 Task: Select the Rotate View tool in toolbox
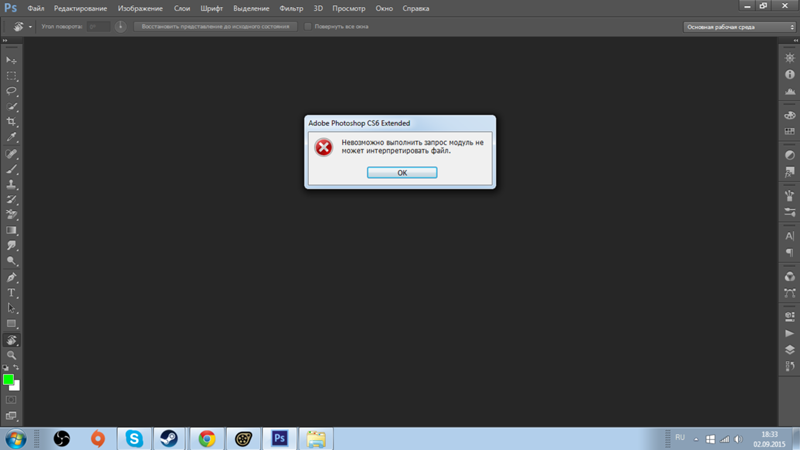click(x=11, y=340)
